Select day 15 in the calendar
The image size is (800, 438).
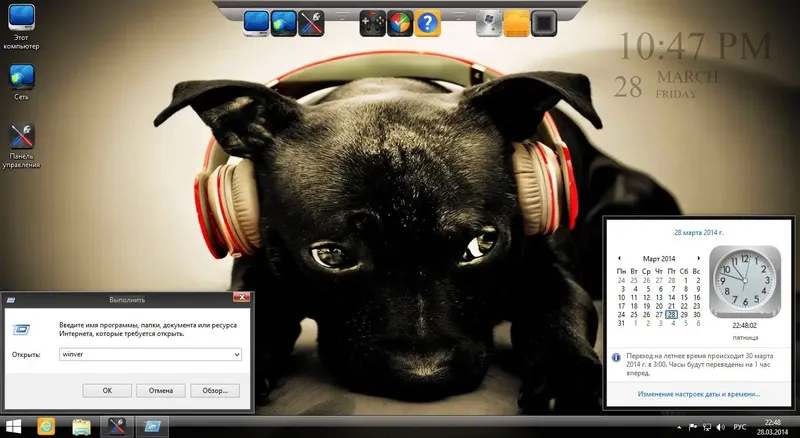coord(684,298)
